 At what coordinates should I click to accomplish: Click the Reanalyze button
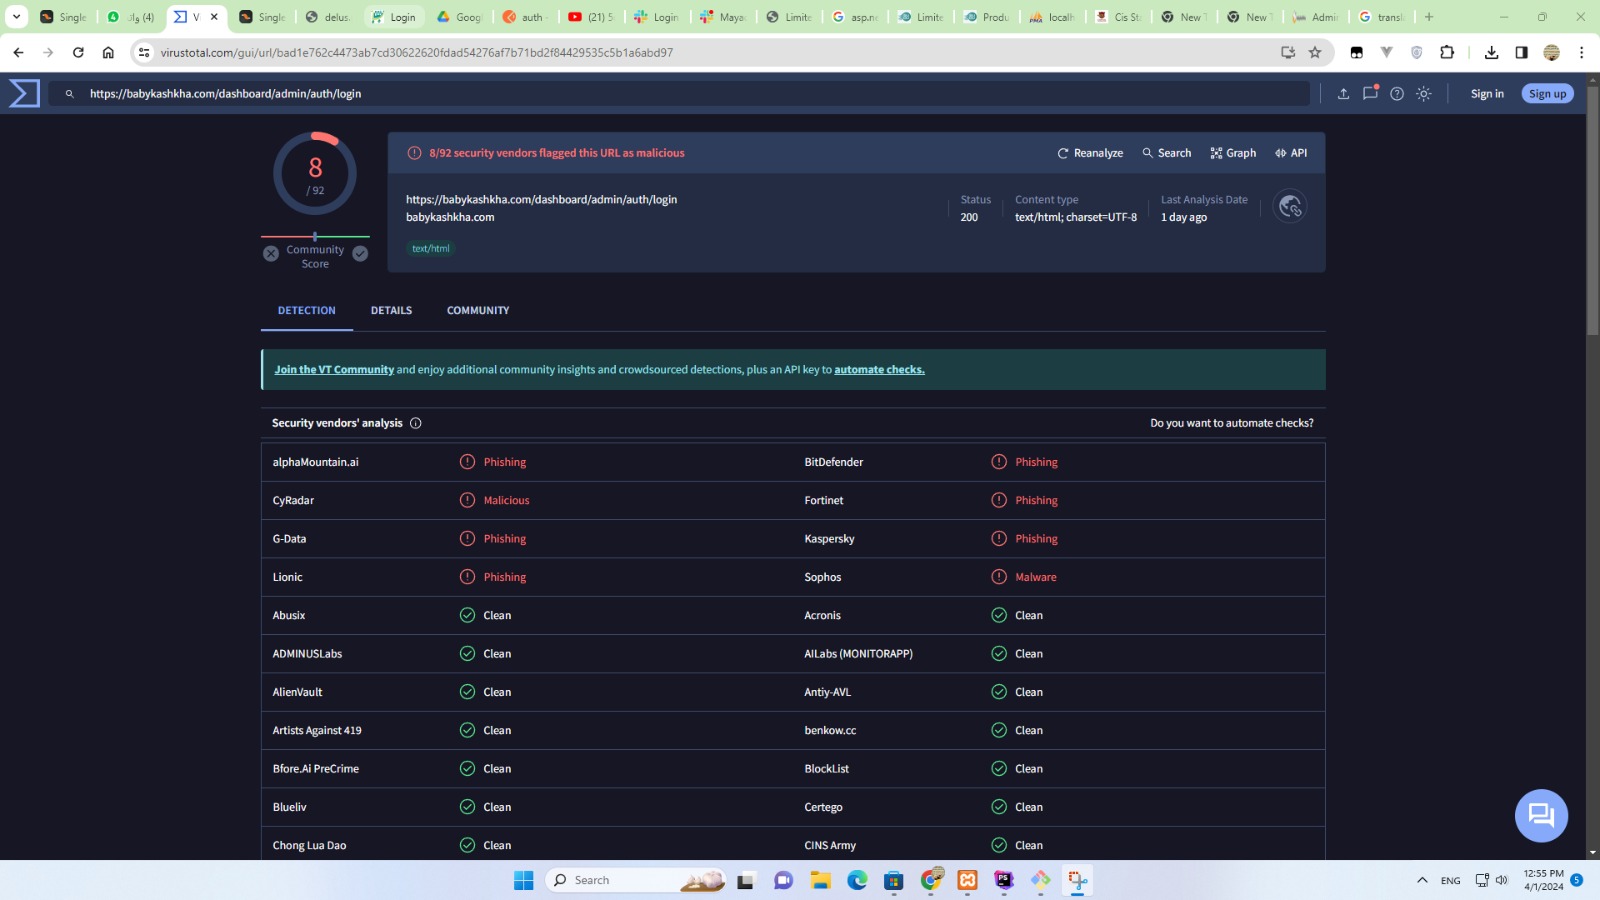(1090, 153)
